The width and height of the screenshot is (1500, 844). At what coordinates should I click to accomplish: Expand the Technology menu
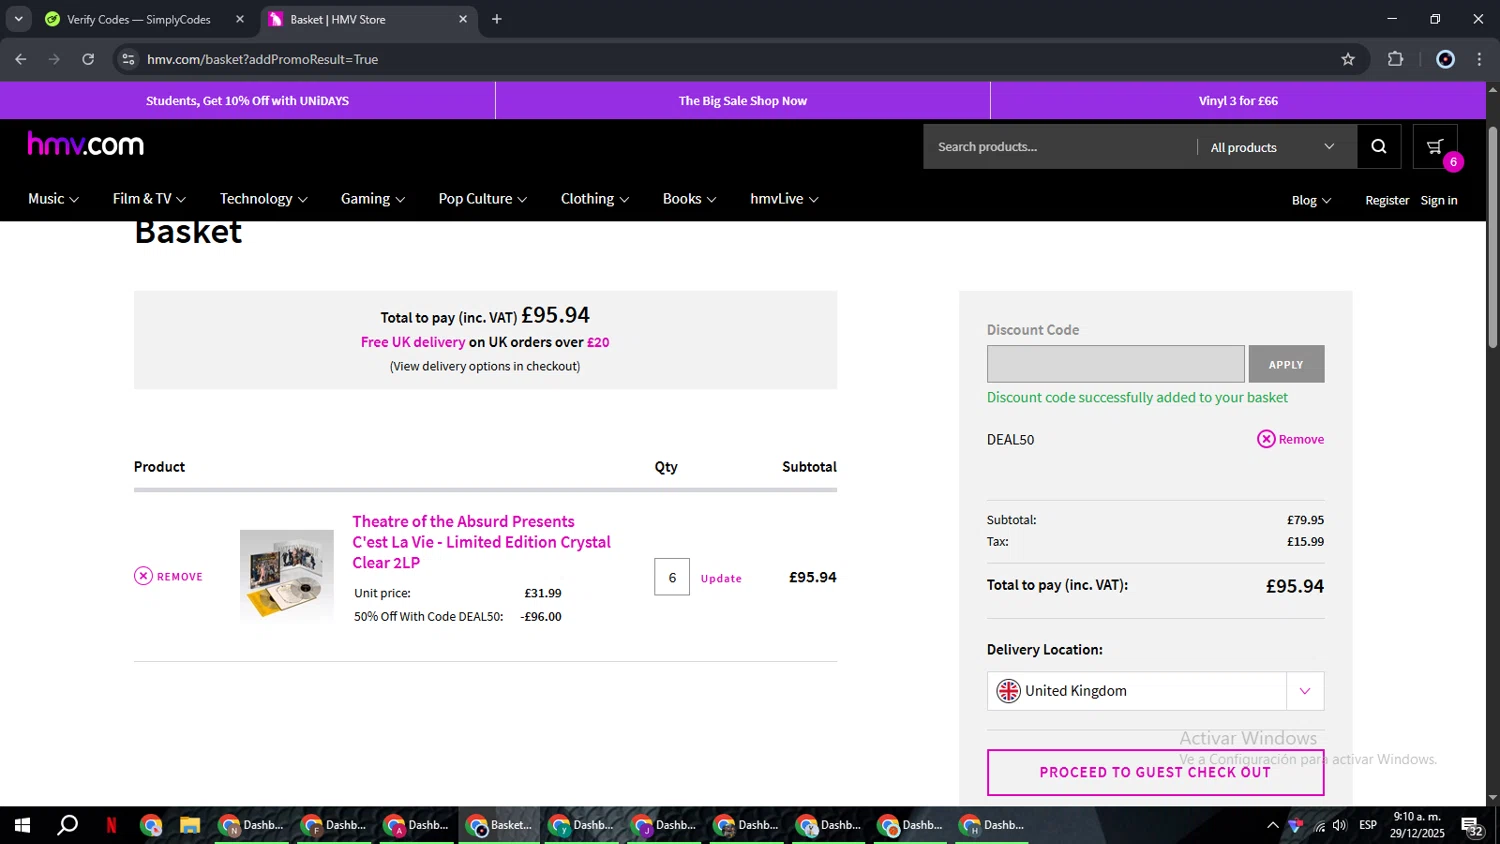click(263, 199)
